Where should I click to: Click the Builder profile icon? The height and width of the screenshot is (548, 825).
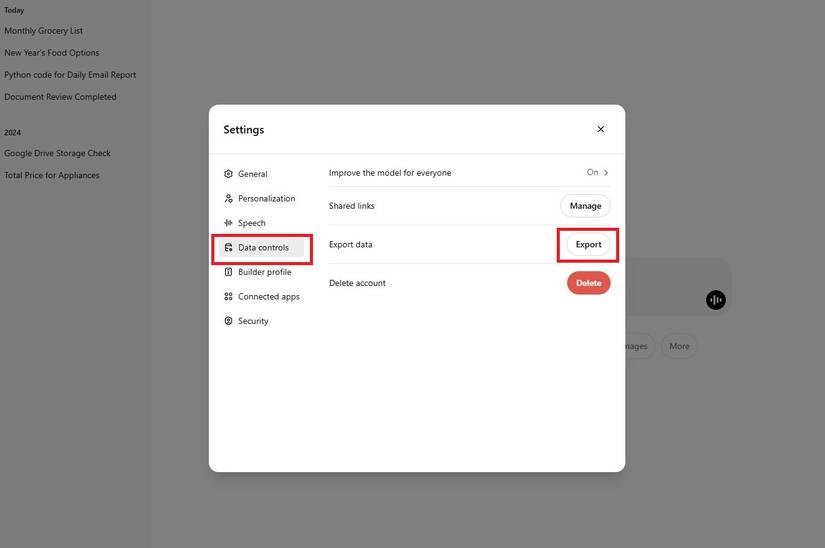coord(228,272)
